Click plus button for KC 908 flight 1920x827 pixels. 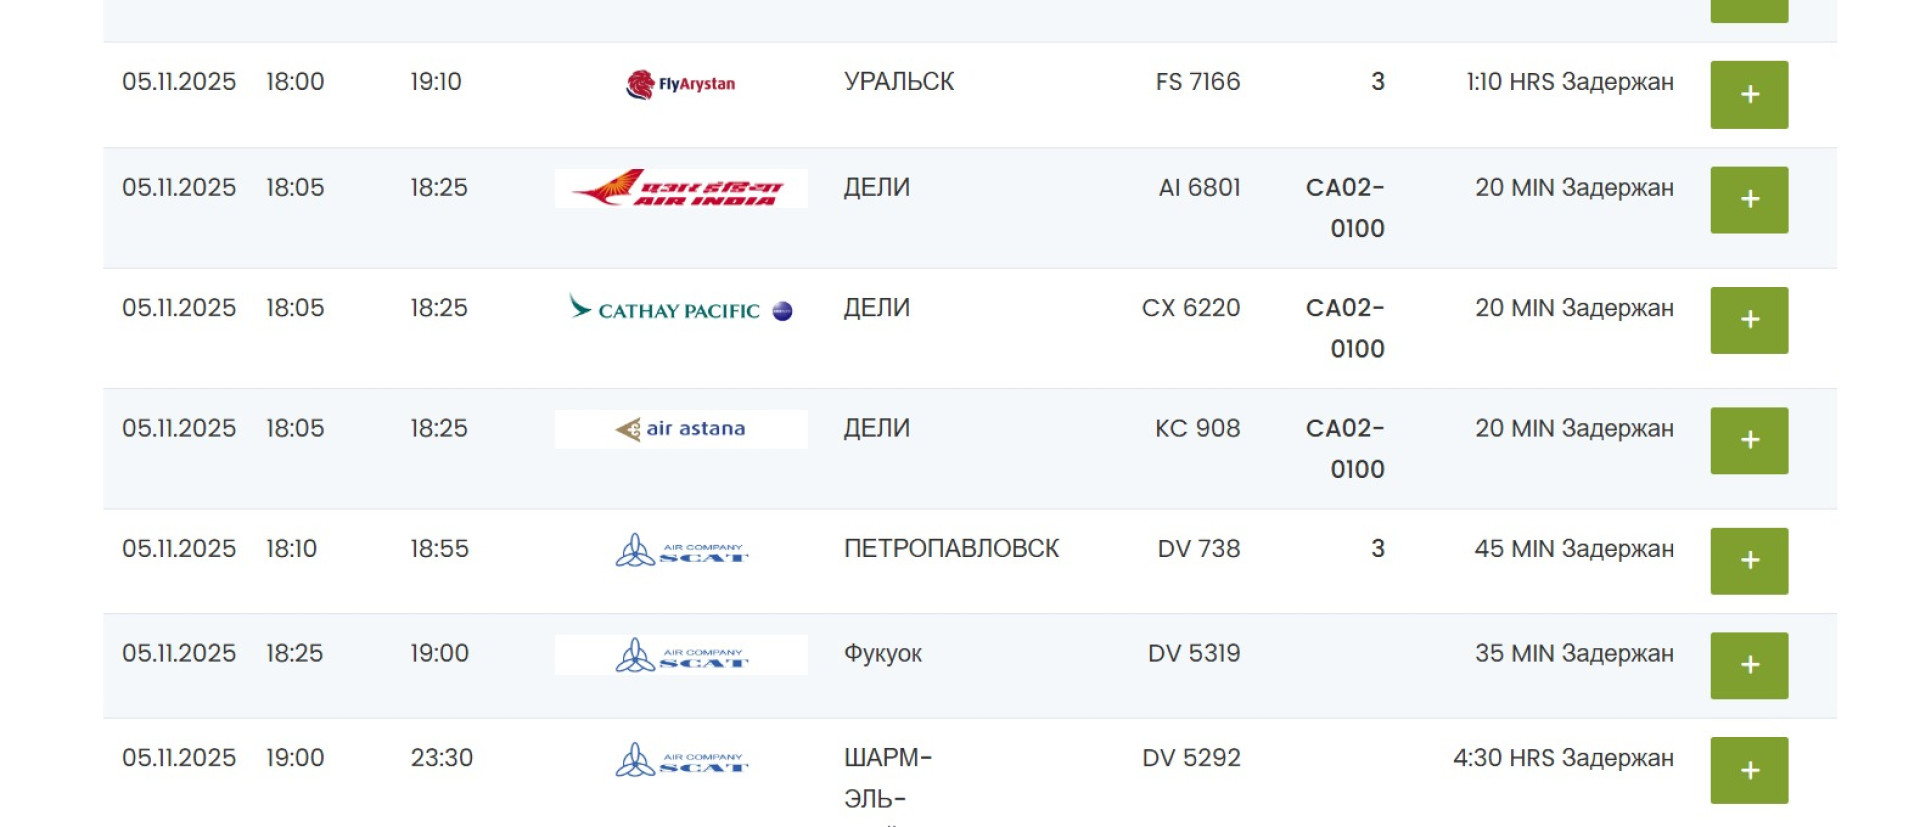(x=1748, y=440)
